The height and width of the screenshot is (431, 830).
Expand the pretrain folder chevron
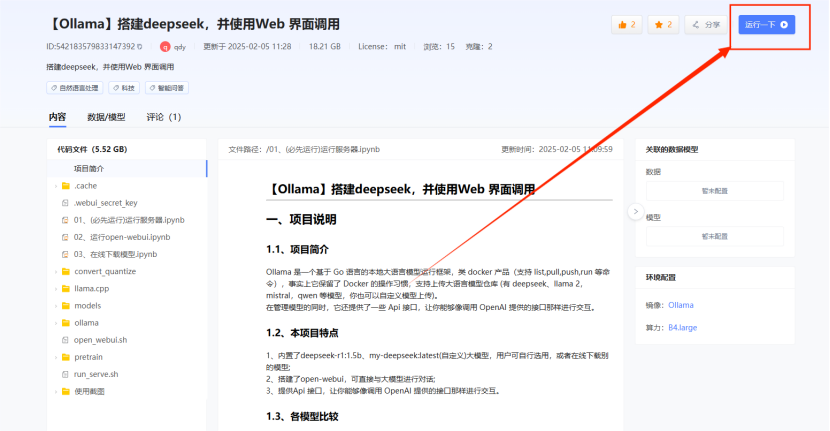[x=56, y=357]
